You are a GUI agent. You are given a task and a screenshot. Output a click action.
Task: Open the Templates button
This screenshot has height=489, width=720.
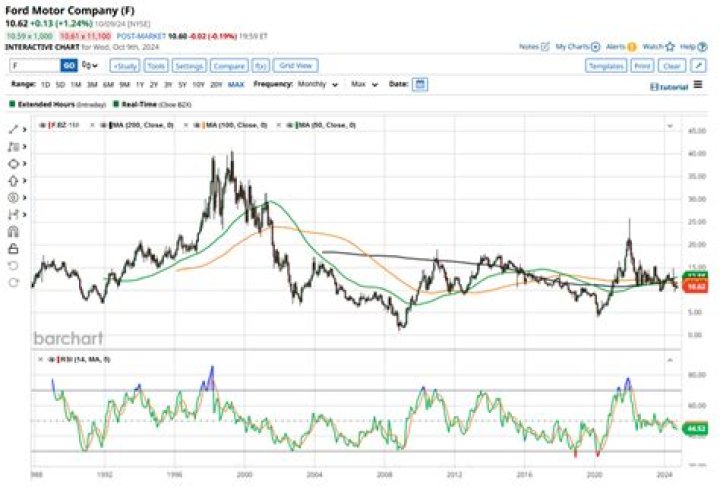click(x=606, y=66)
